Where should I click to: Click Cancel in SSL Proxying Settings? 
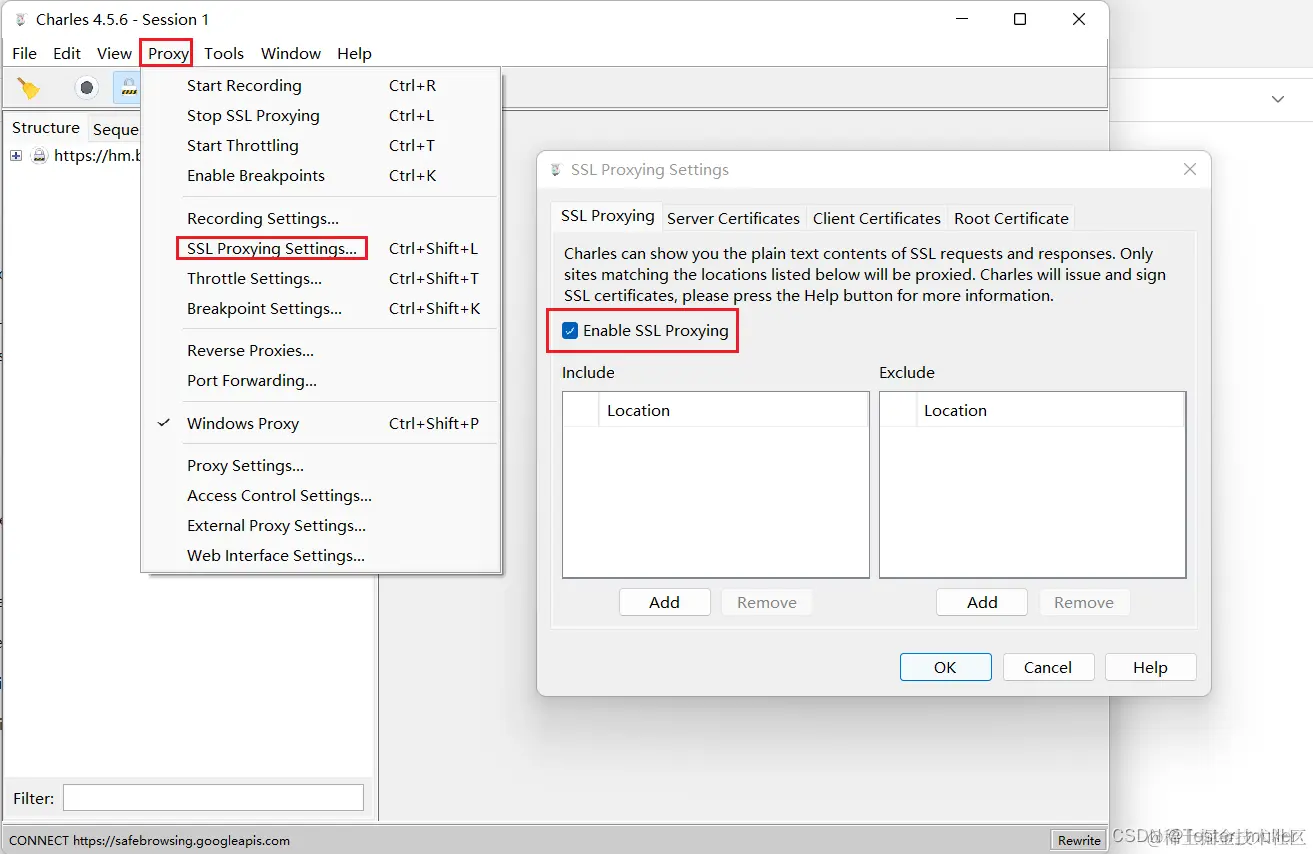pos(1048,667)
